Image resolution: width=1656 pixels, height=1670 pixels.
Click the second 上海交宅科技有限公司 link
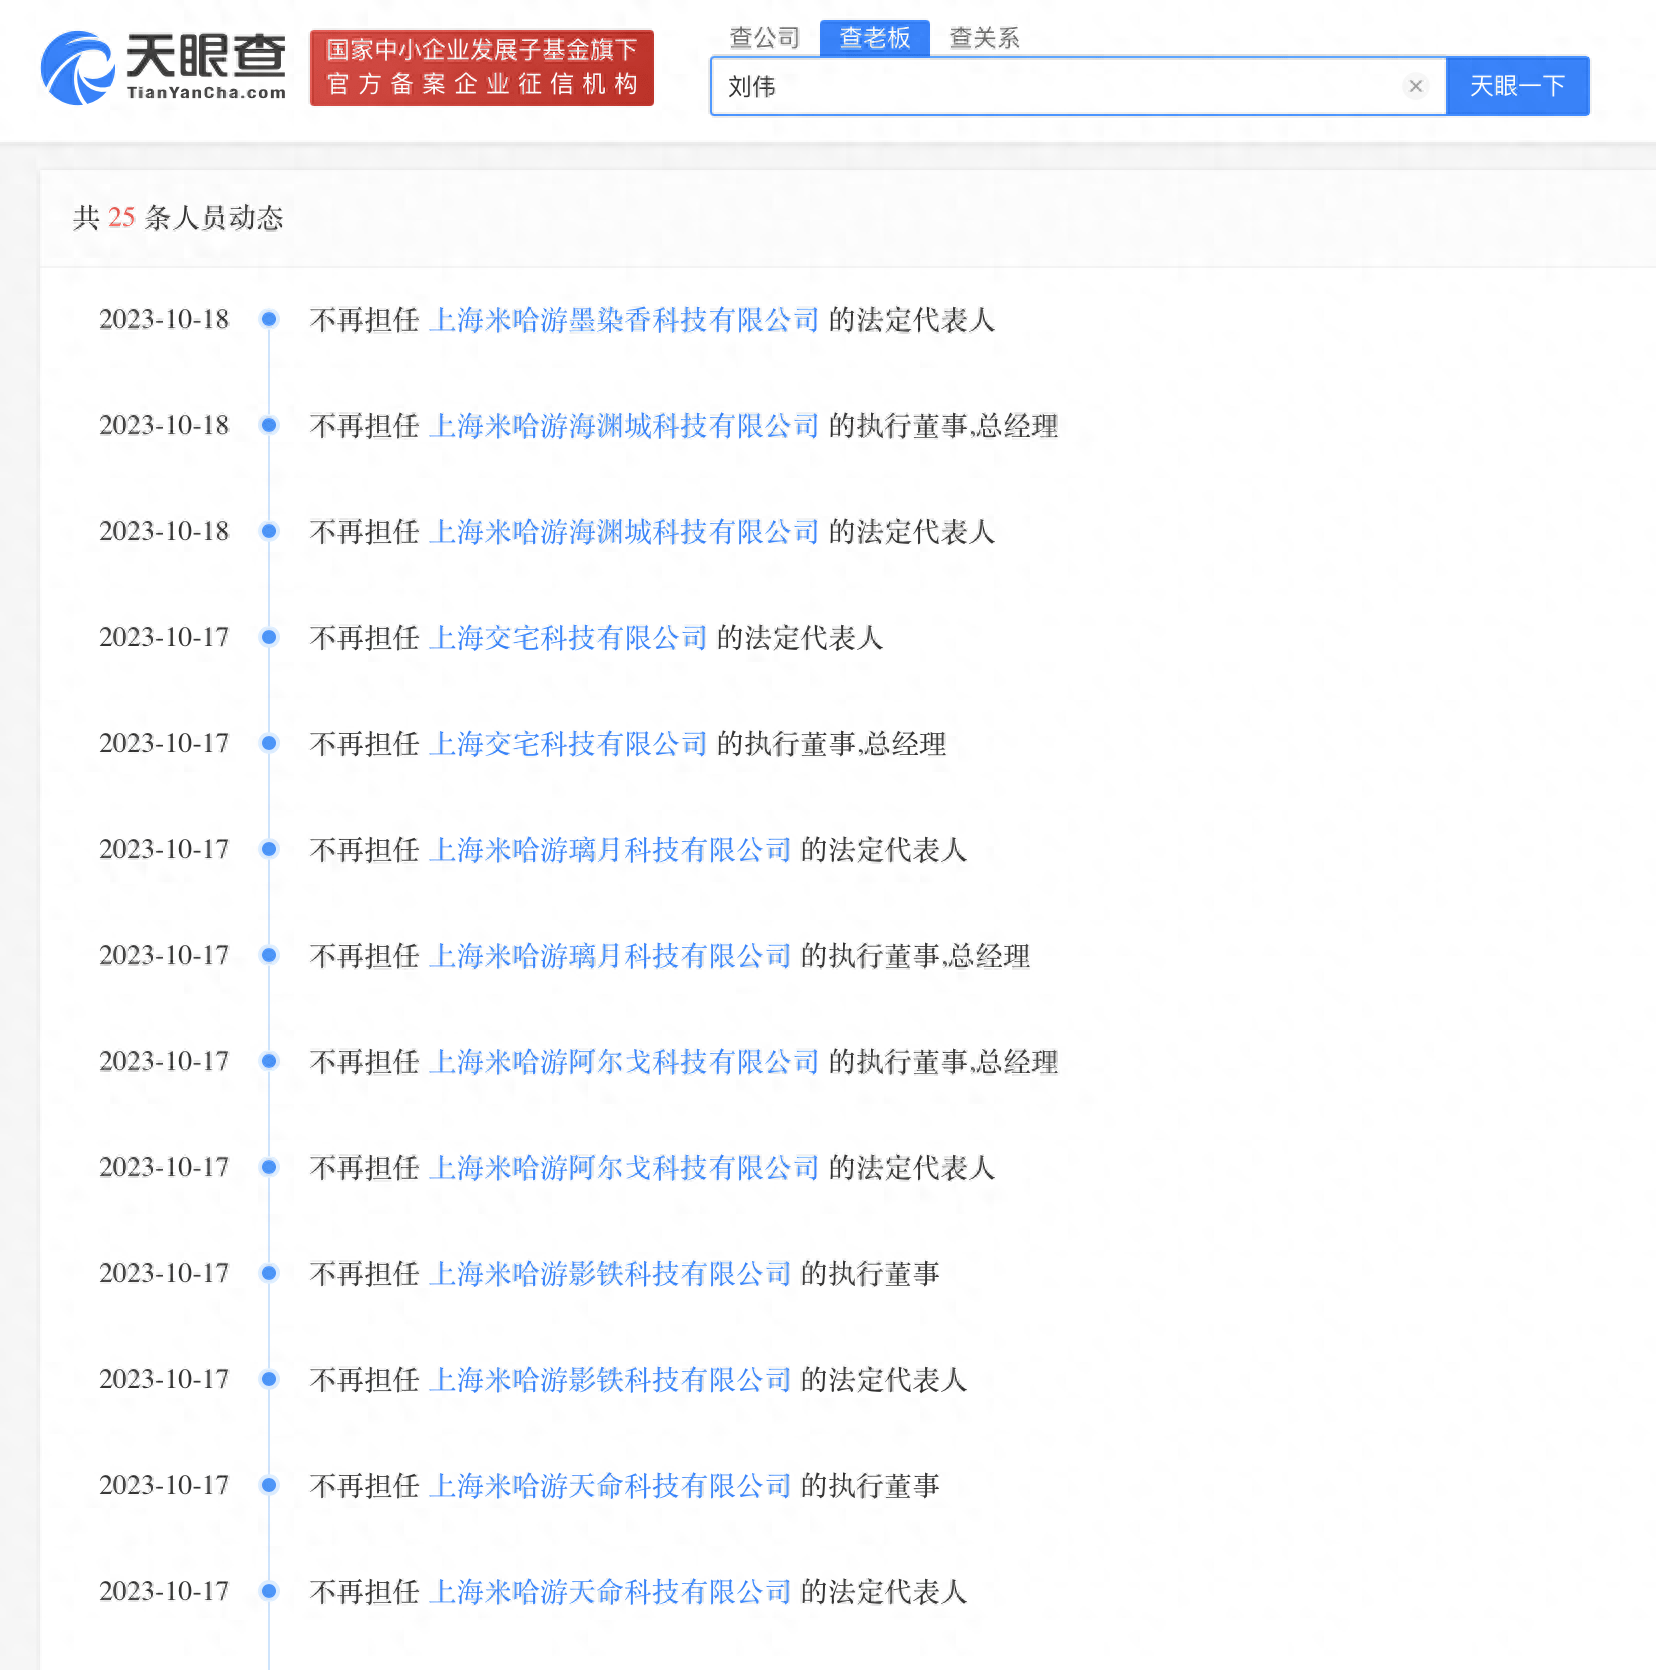click(567, 744)
